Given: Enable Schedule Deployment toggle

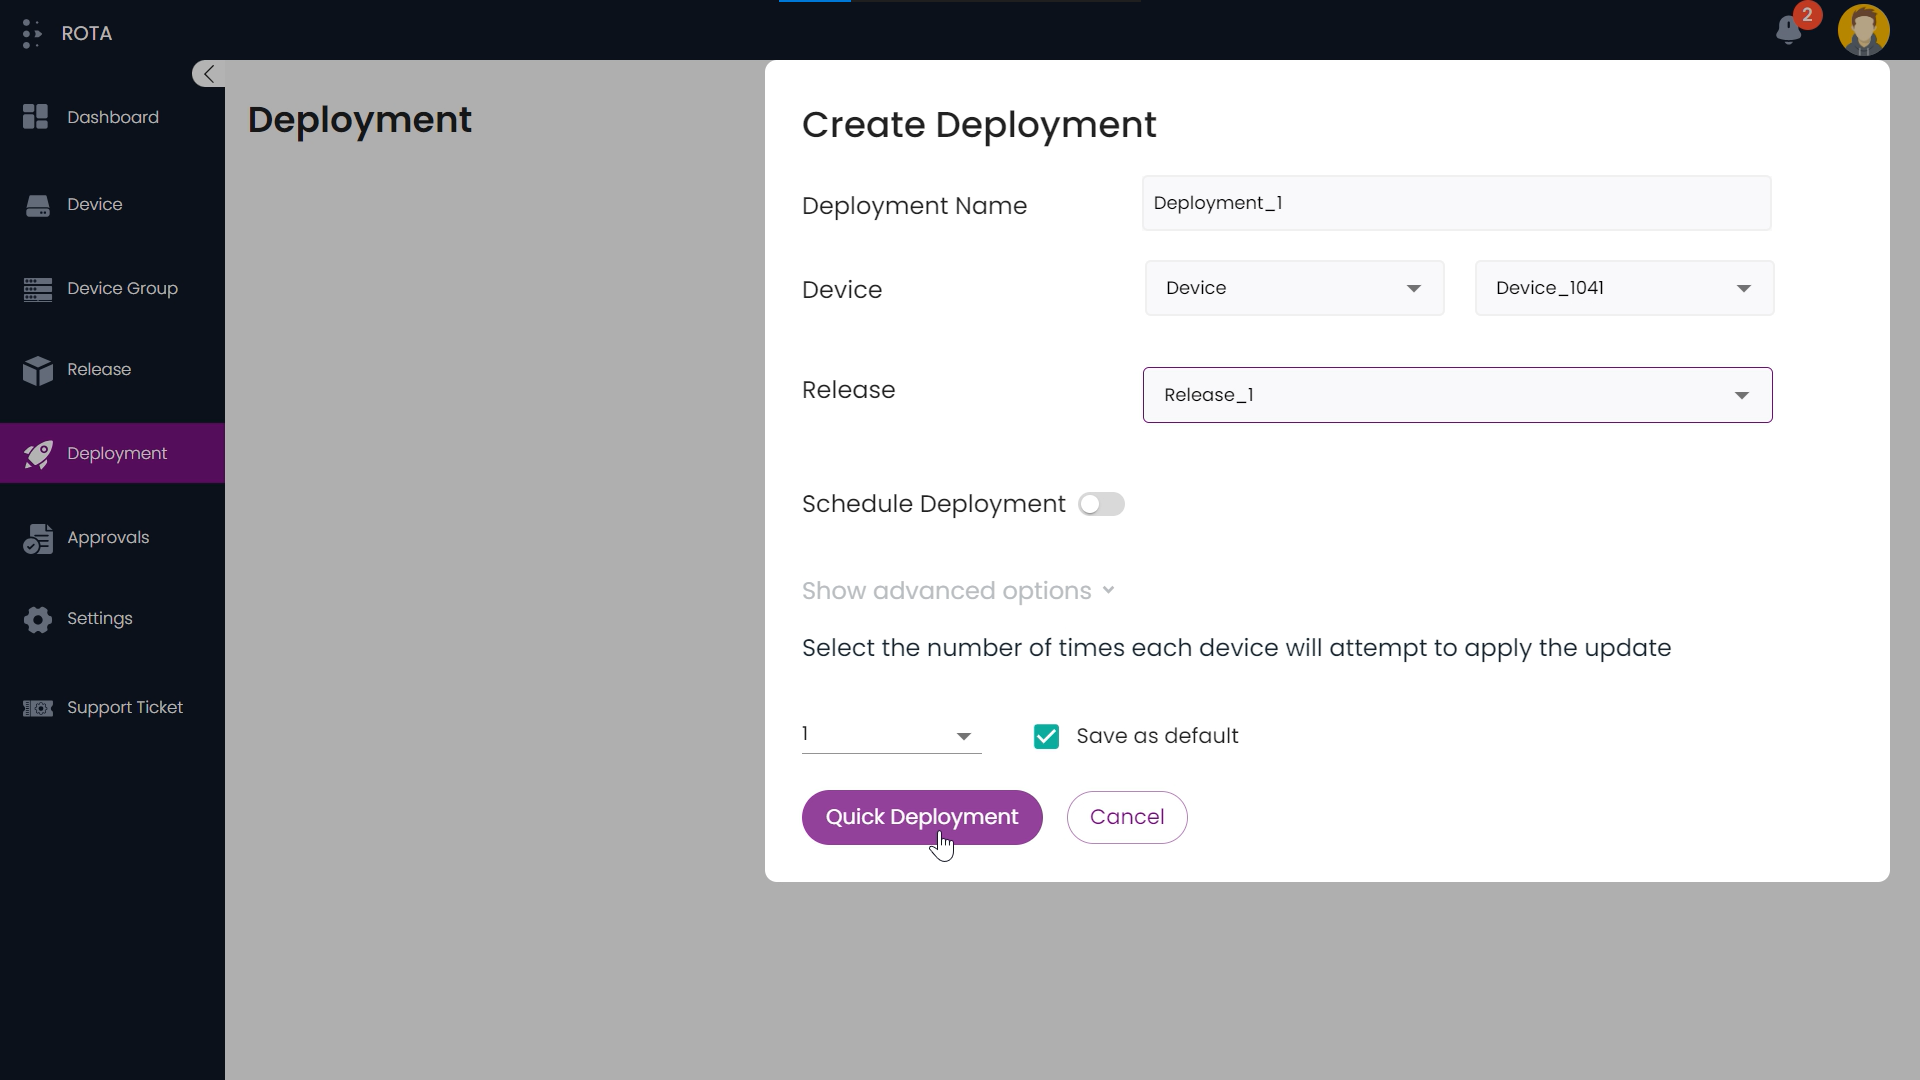Looking at the screenshot, I should (1101, 504).
